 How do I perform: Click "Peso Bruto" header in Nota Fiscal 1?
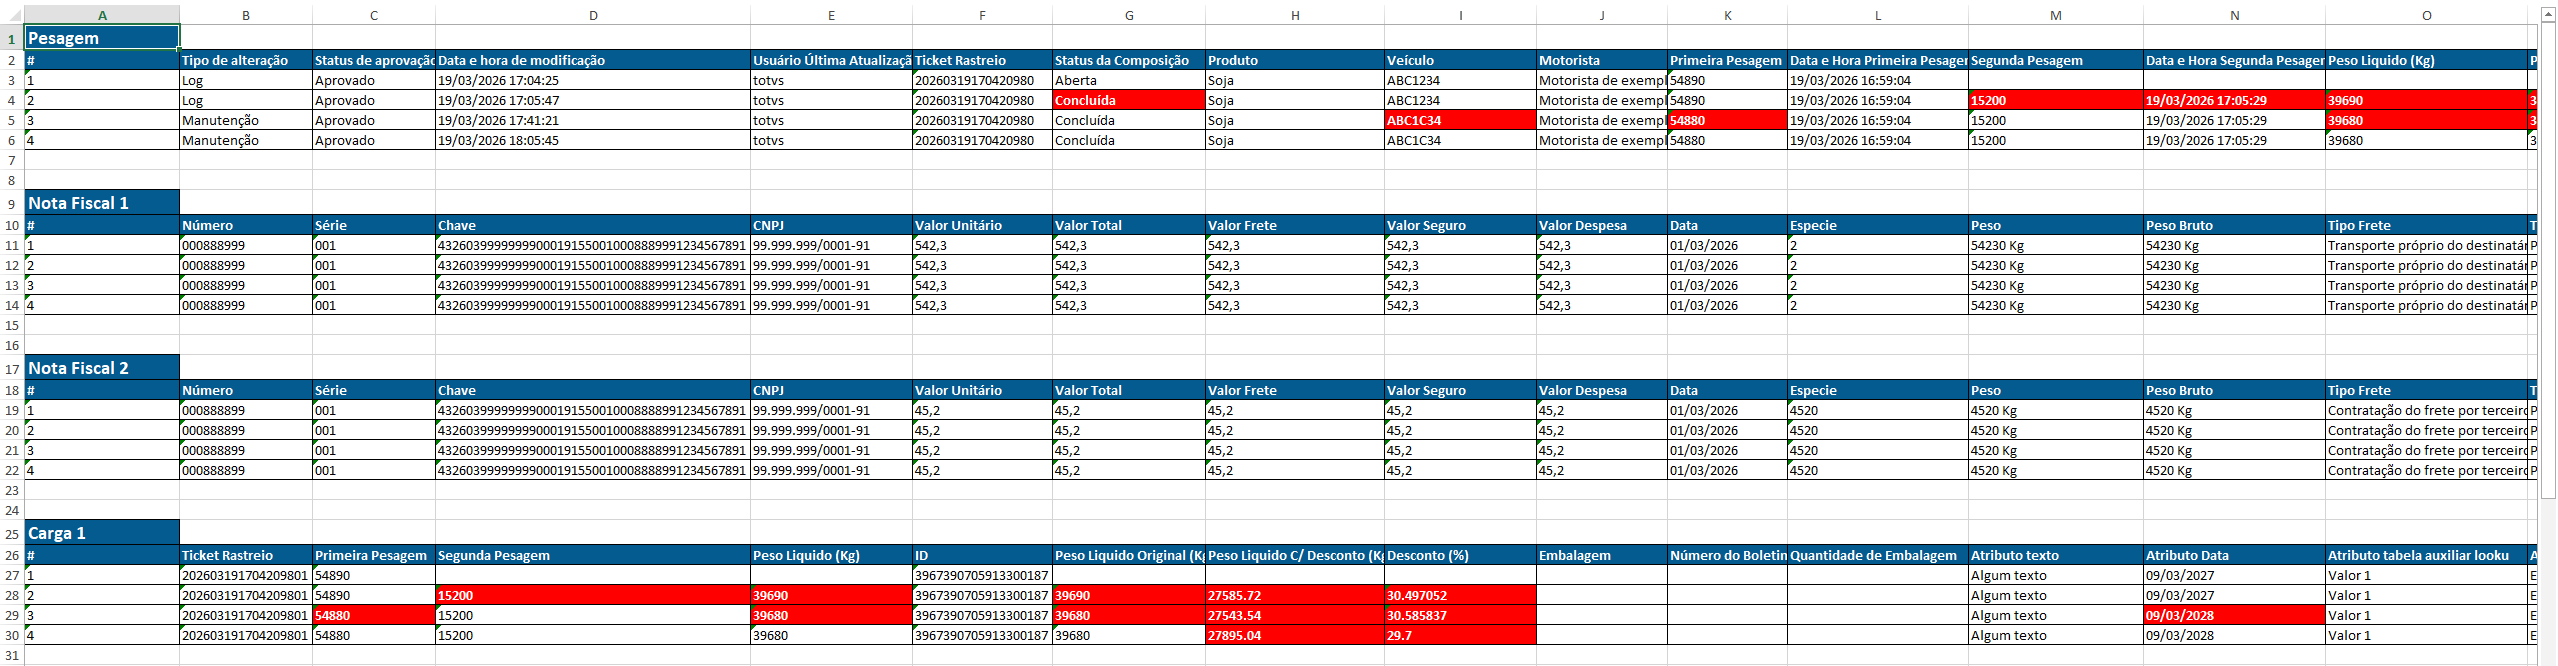click(x=2234, y=225)
